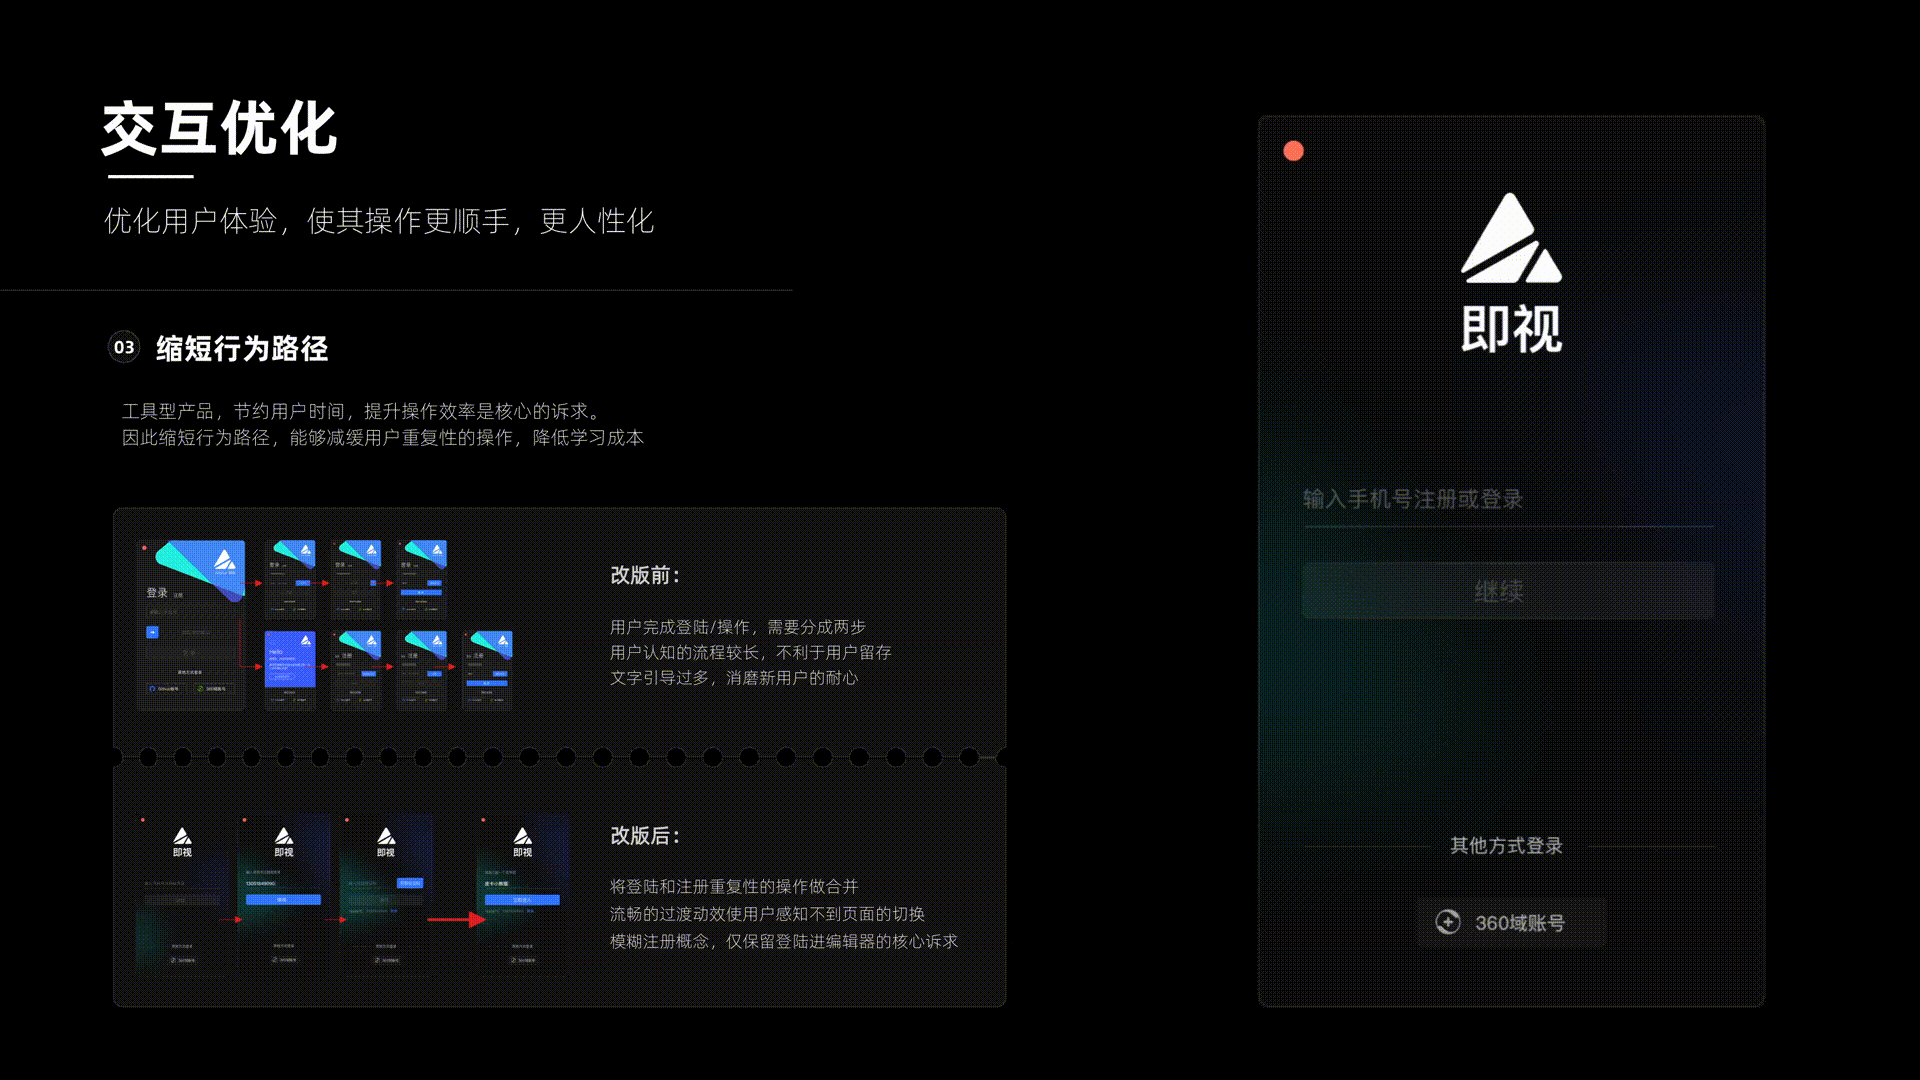
Task: Click the large red arrow before the final after-redesign screen
Action: pos(455,919)
